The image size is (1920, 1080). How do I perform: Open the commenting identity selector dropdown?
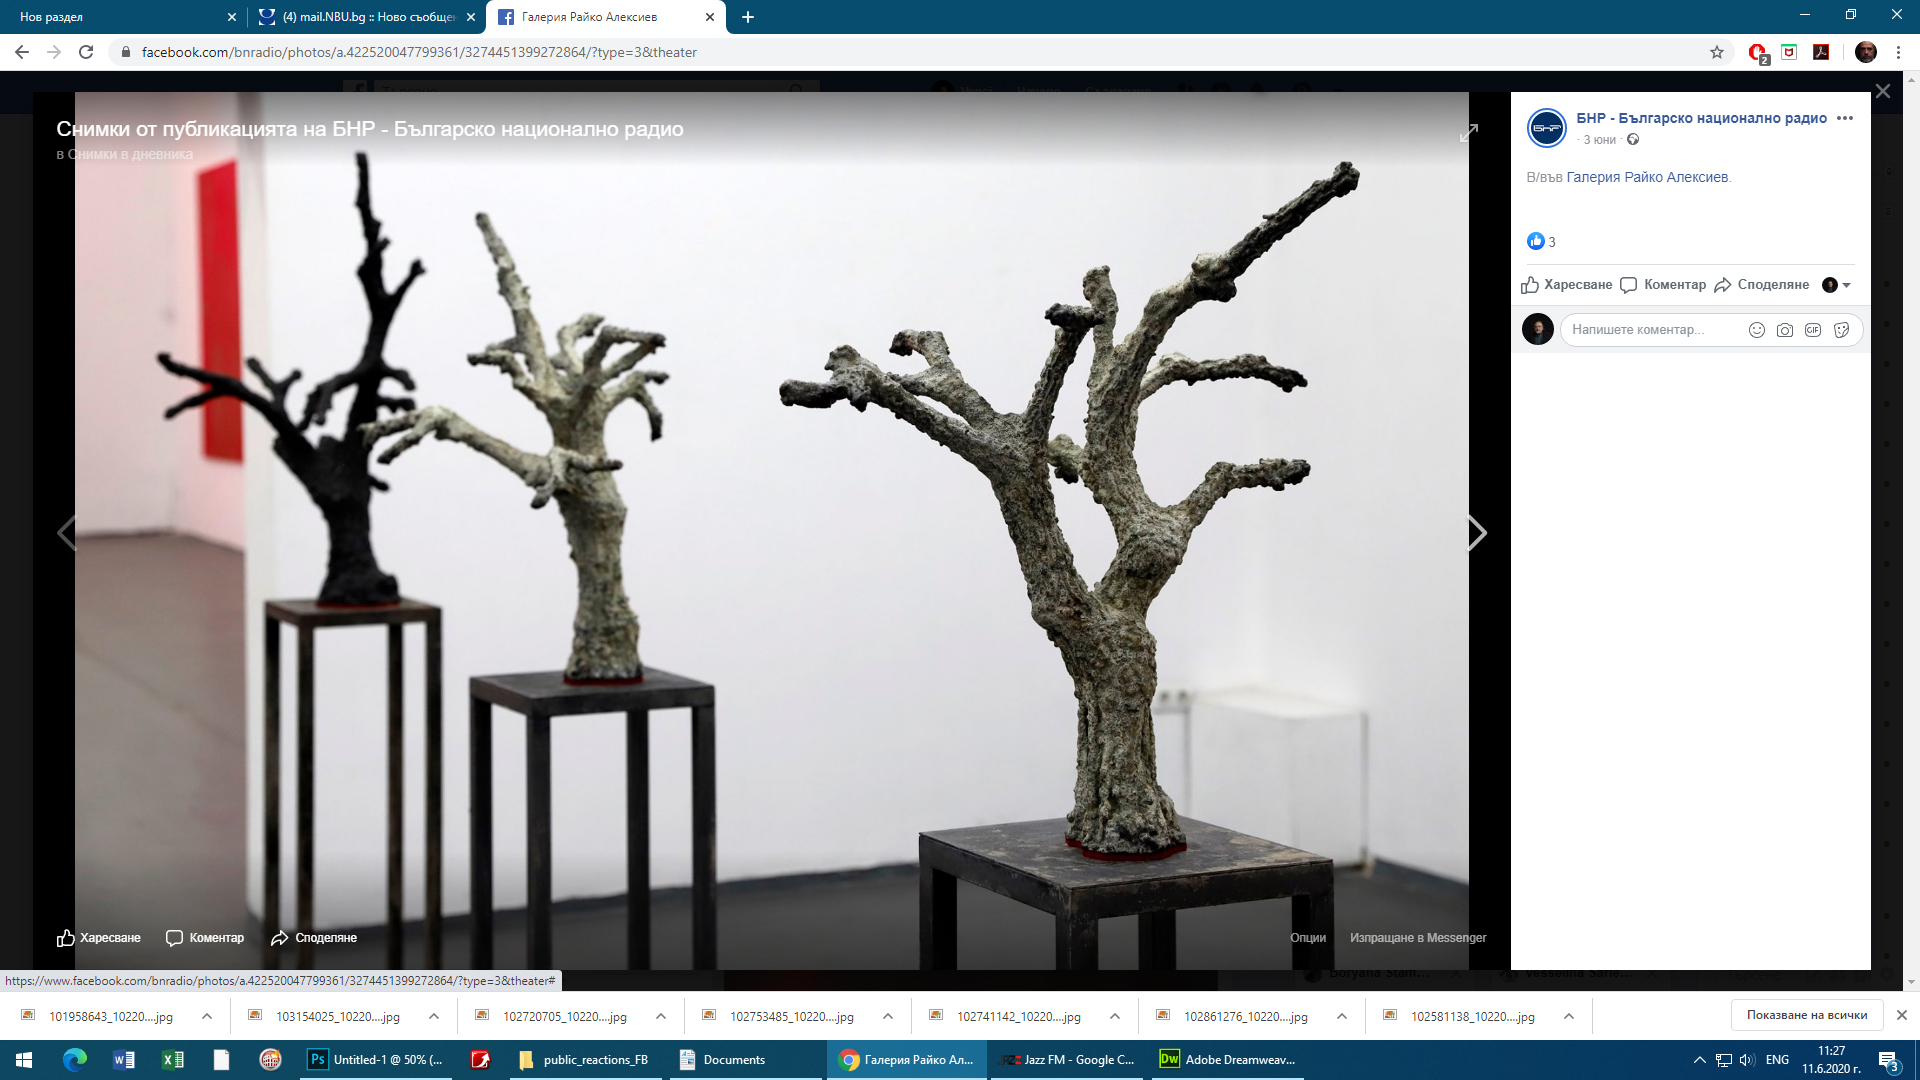(x=1837, y=285)
